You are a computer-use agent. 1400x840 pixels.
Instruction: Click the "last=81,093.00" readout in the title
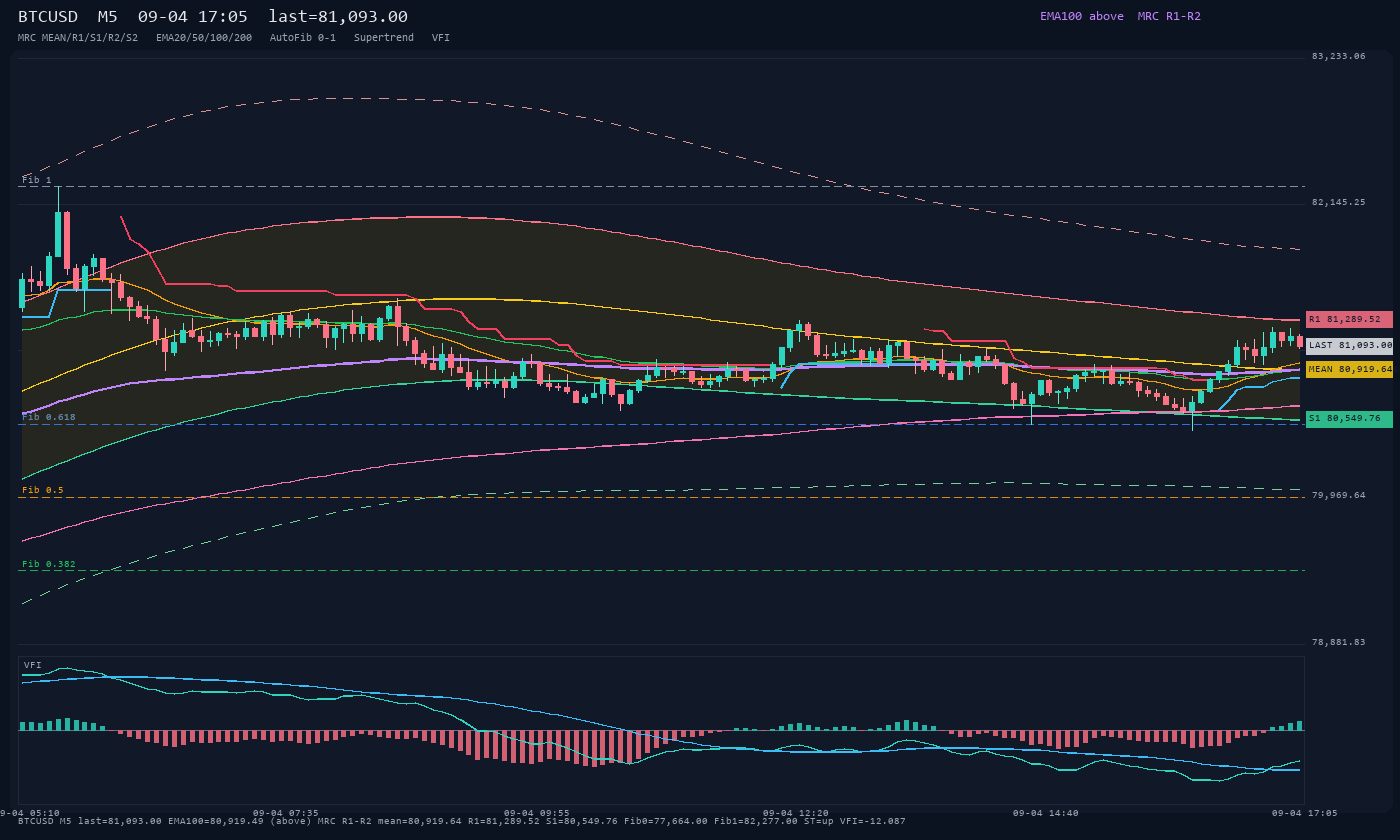[x=338, y=16]
